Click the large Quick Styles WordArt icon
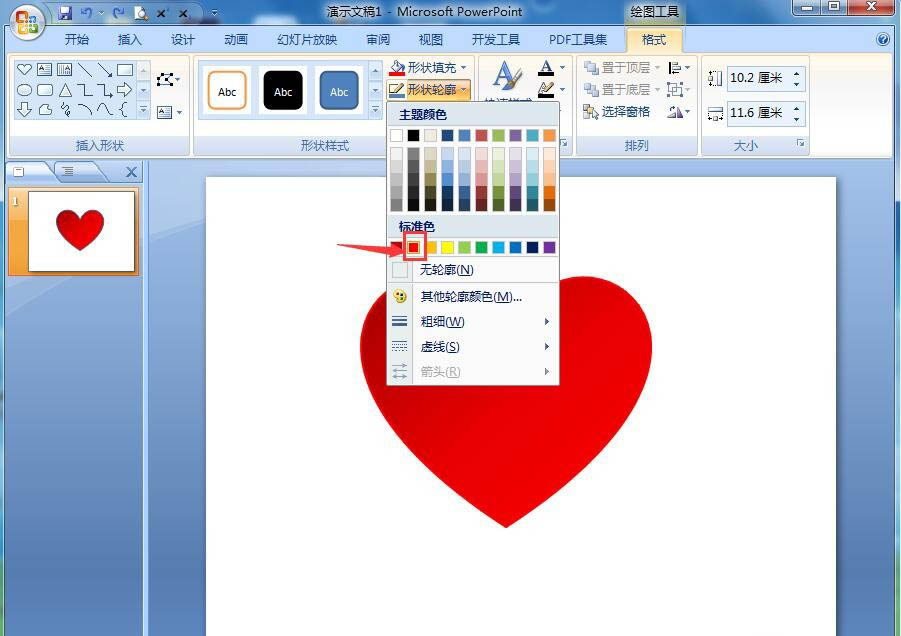The height and width of the screenshot is (636, 901). pos(507,76)
